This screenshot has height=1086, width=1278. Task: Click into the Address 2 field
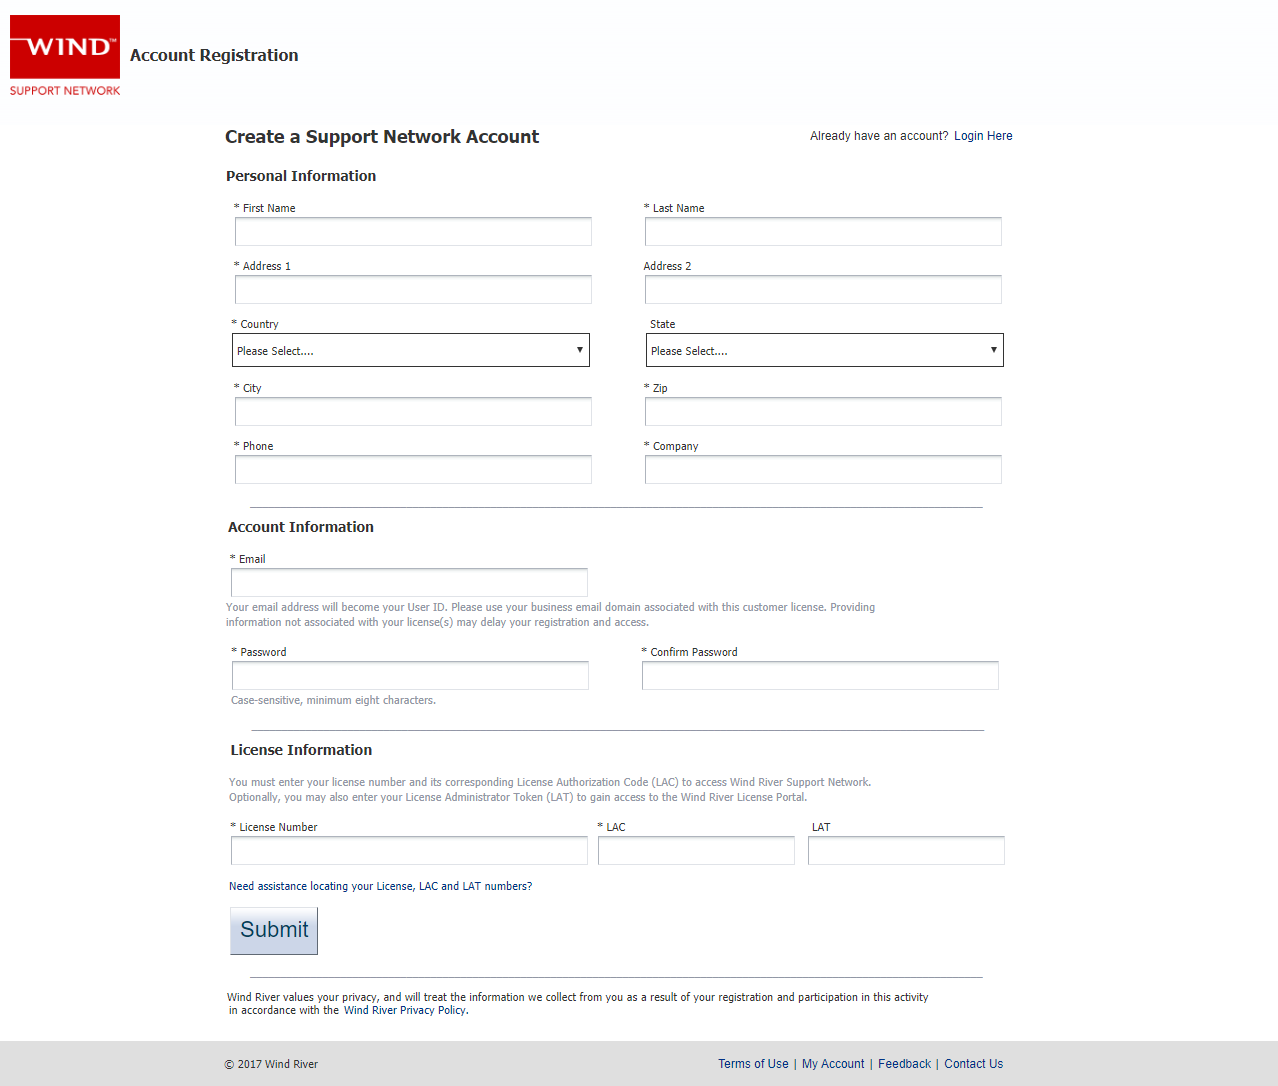(823, 290)
